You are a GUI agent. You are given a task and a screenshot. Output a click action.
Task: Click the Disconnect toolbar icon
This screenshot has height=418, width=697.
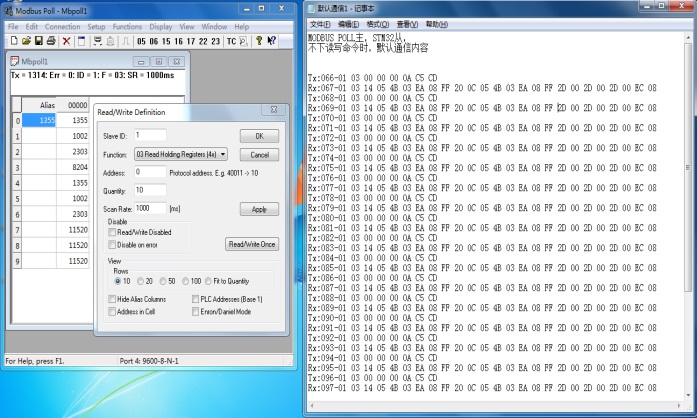(110, 41)
